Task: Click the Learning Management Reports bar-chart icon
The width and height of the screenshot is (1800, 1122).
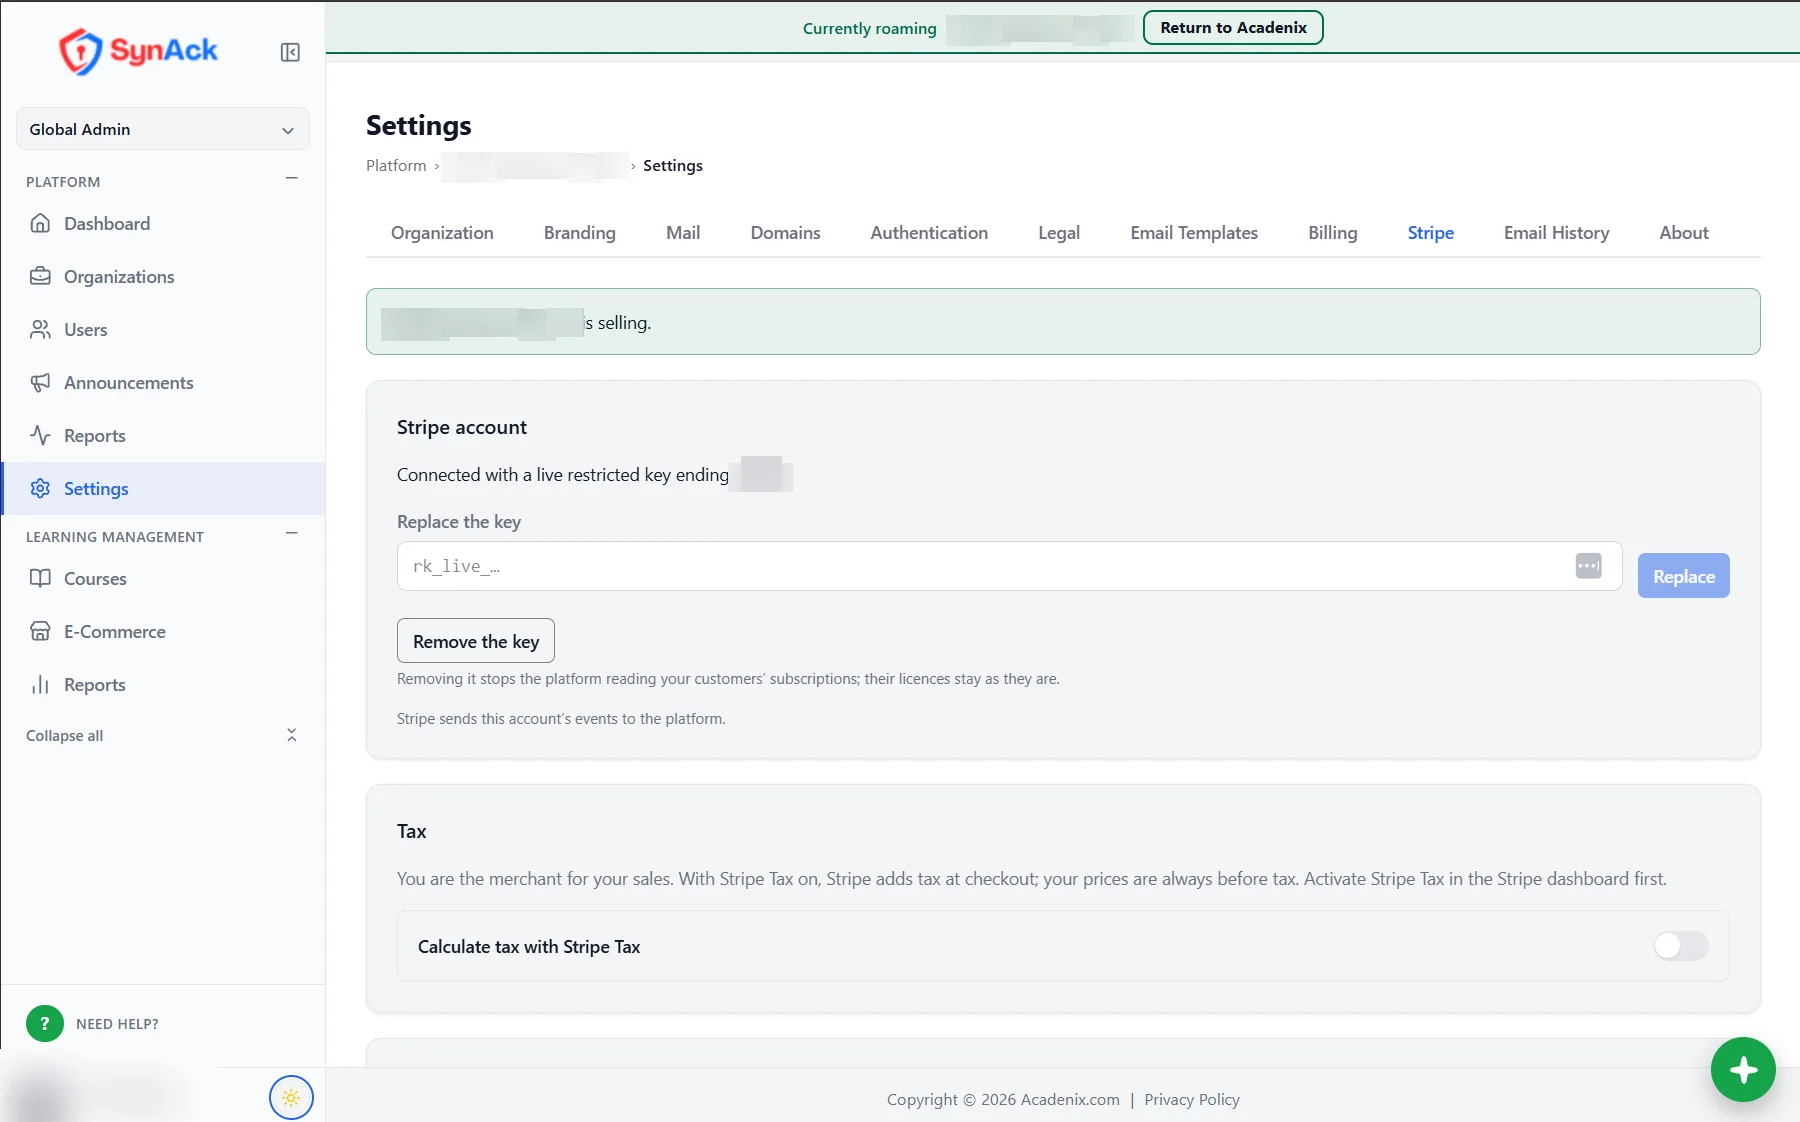Action: click(40, 684)
